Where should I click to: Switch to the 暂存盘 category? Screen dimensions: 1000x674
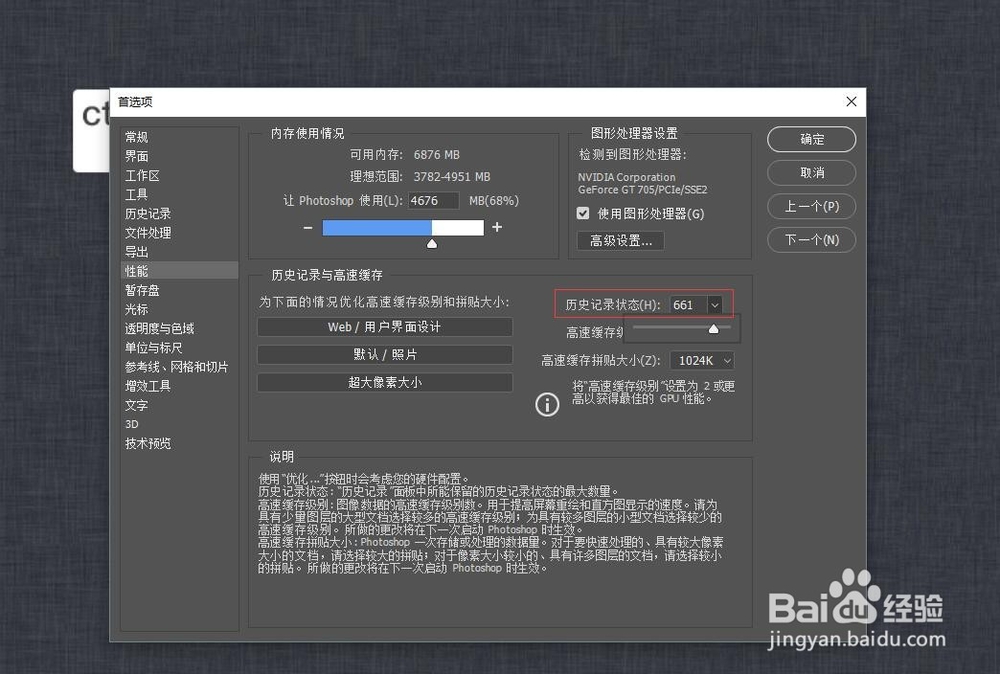coord(142,290)
